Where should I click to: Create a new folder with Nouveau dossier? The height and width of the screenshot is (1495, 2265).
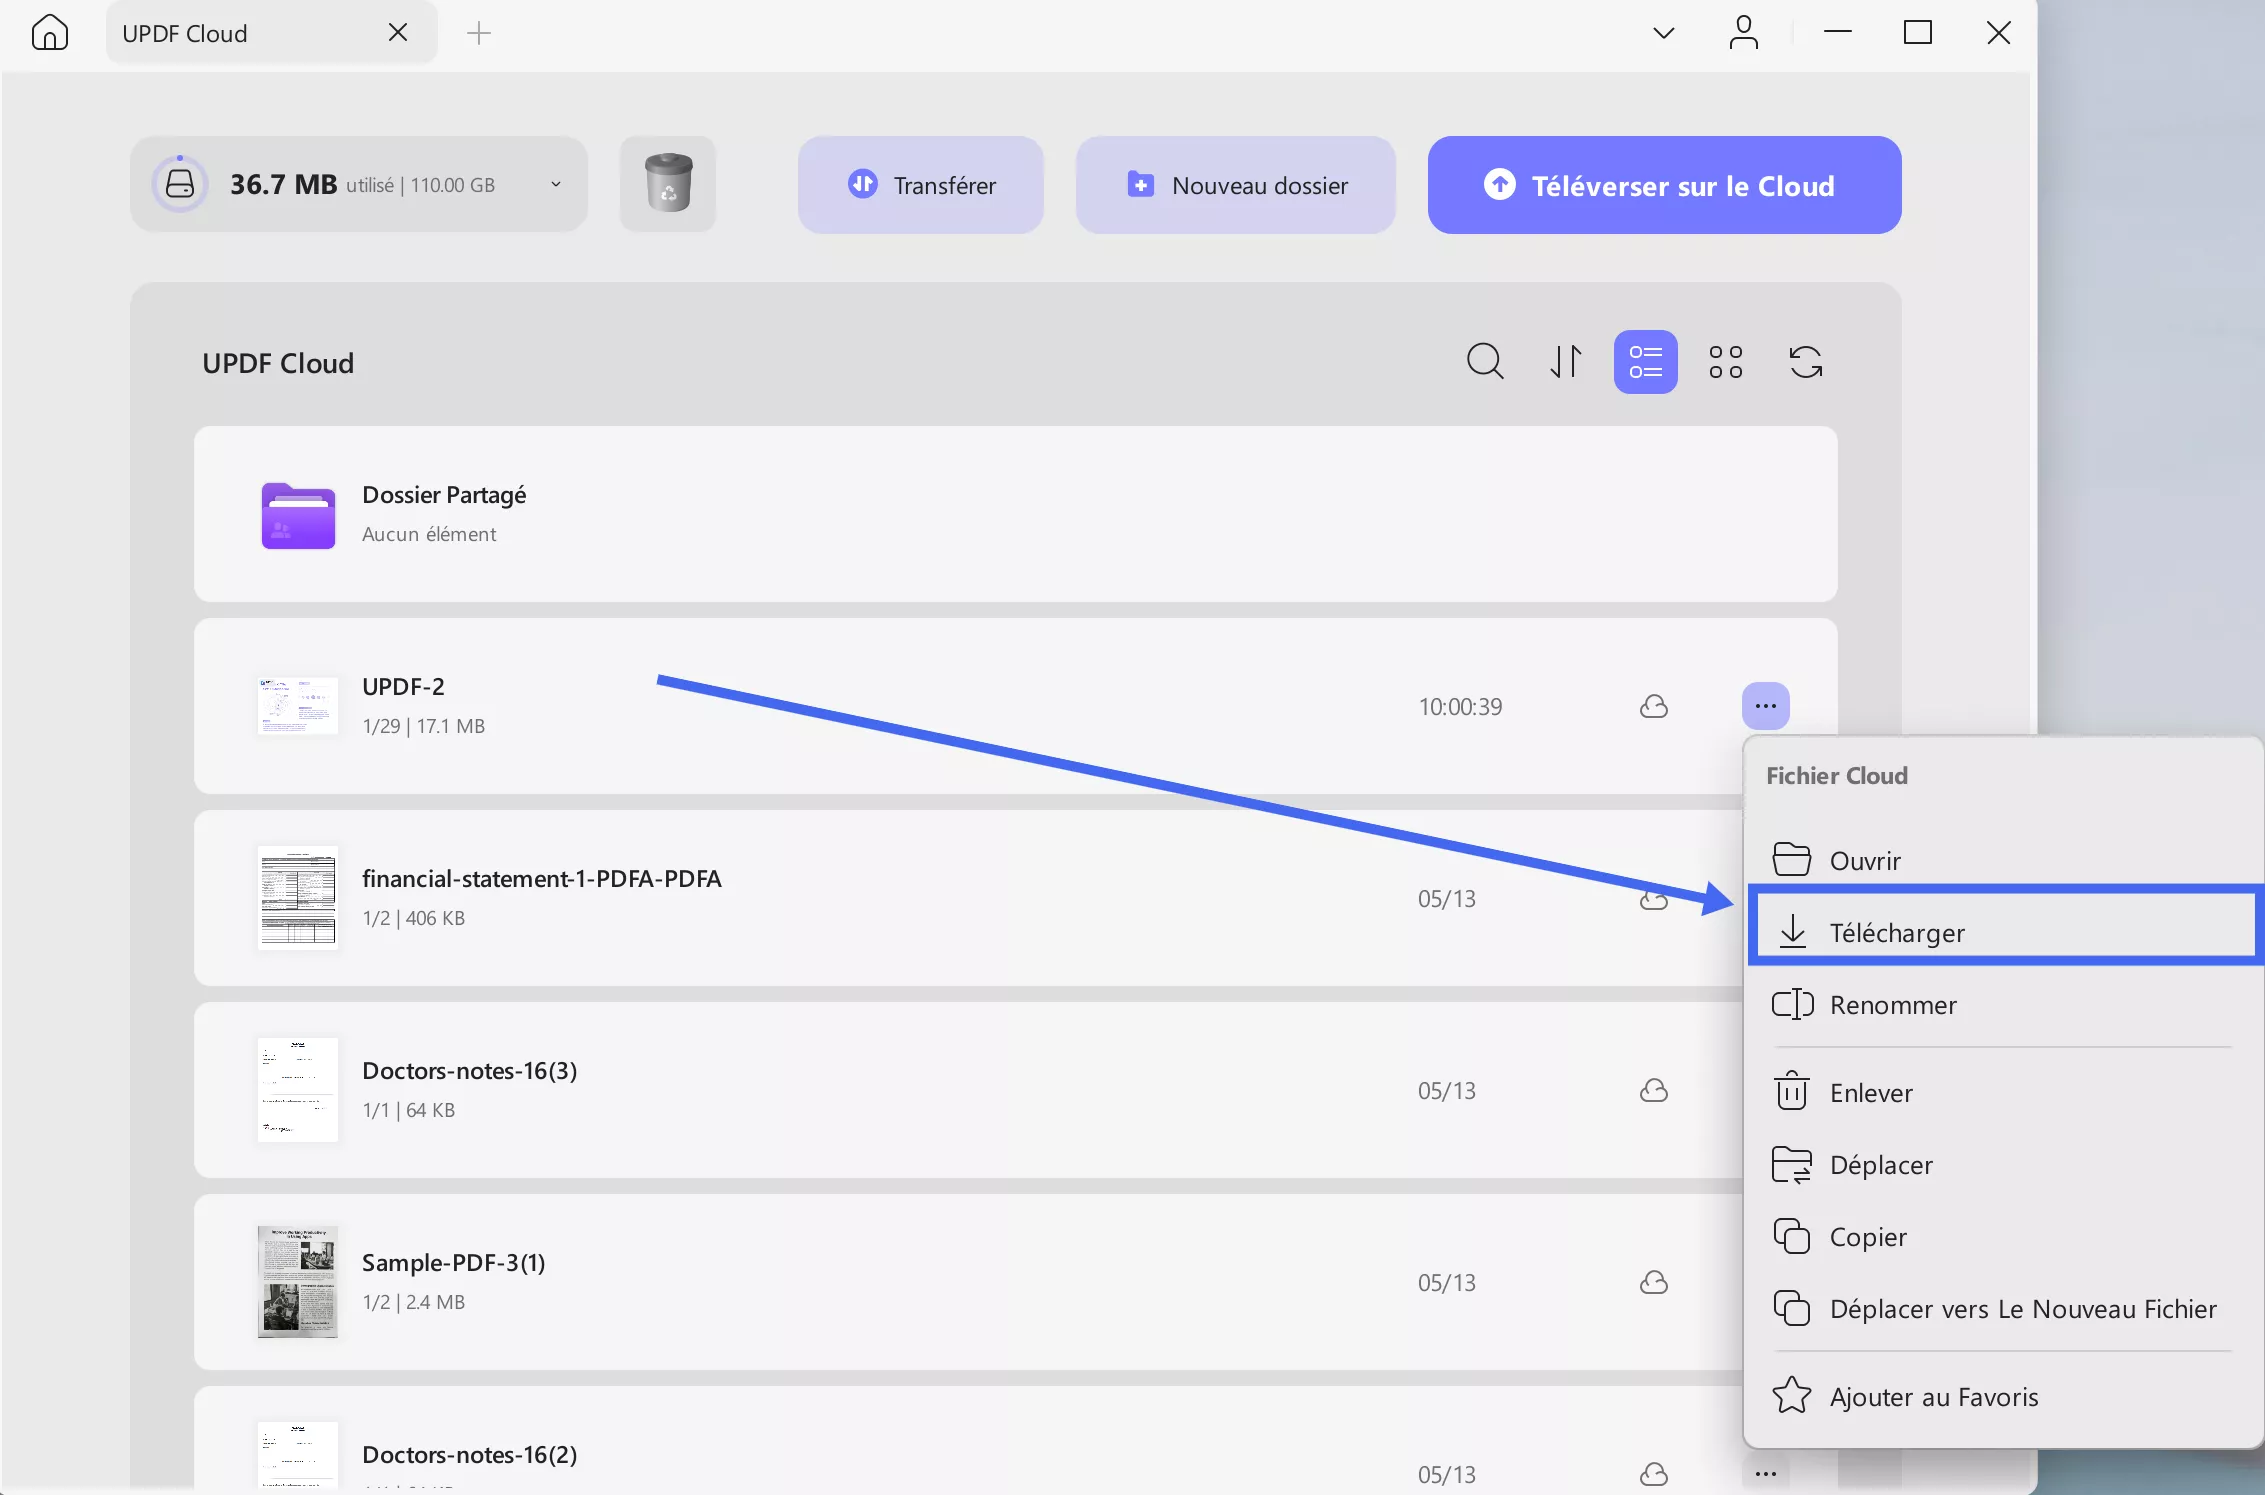(x=1236, y=185)
